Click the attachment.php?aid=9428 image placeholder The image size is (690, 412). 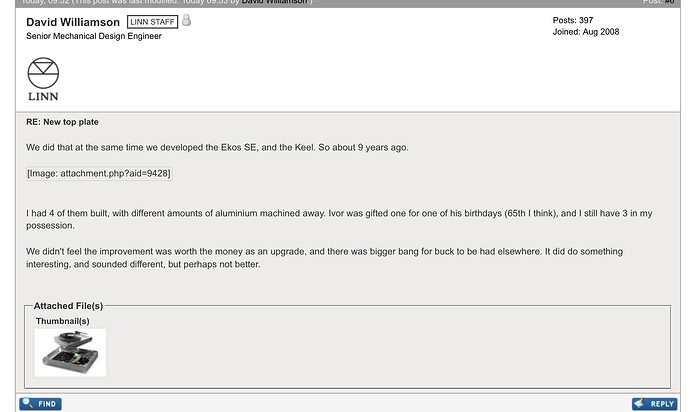pyautogui.click(x=99, y=173)
